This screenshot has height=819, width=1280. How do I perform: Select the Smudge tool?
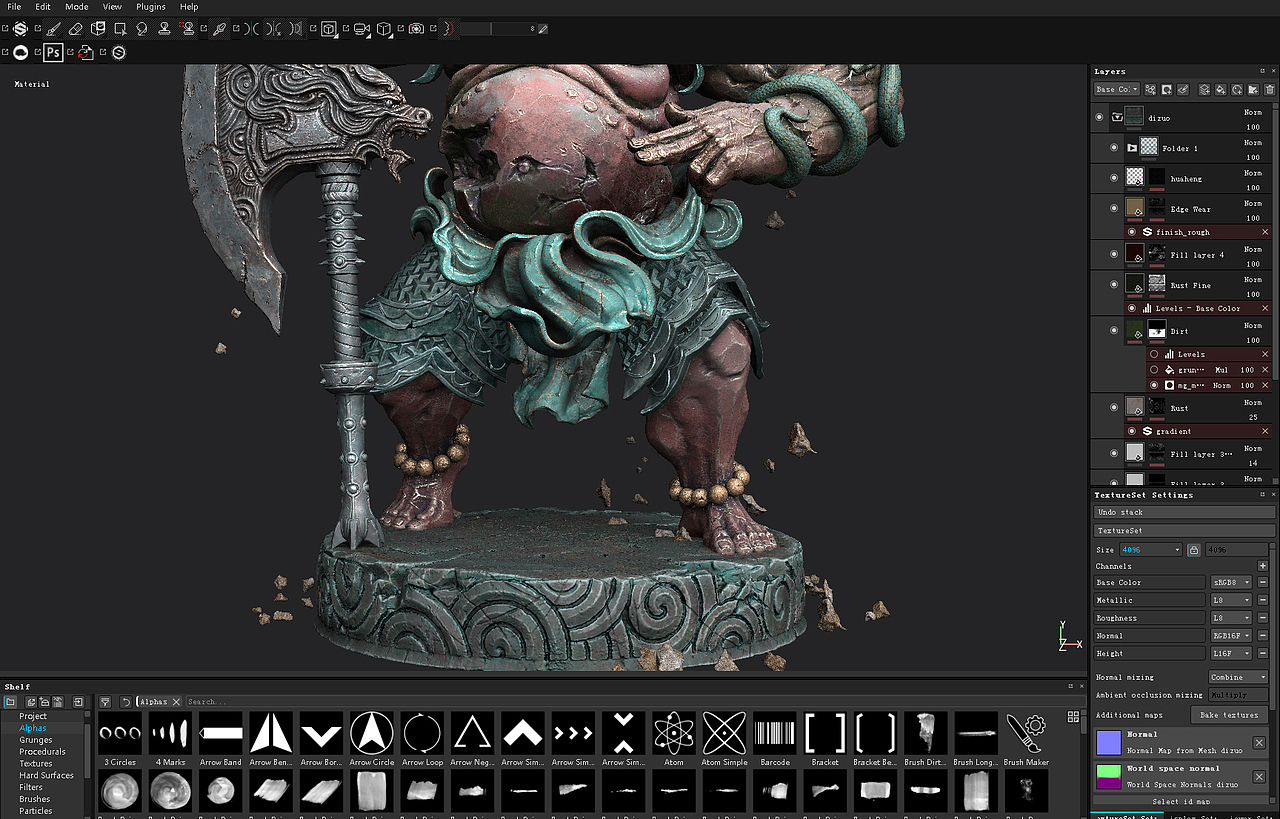(x=142, y=29)
